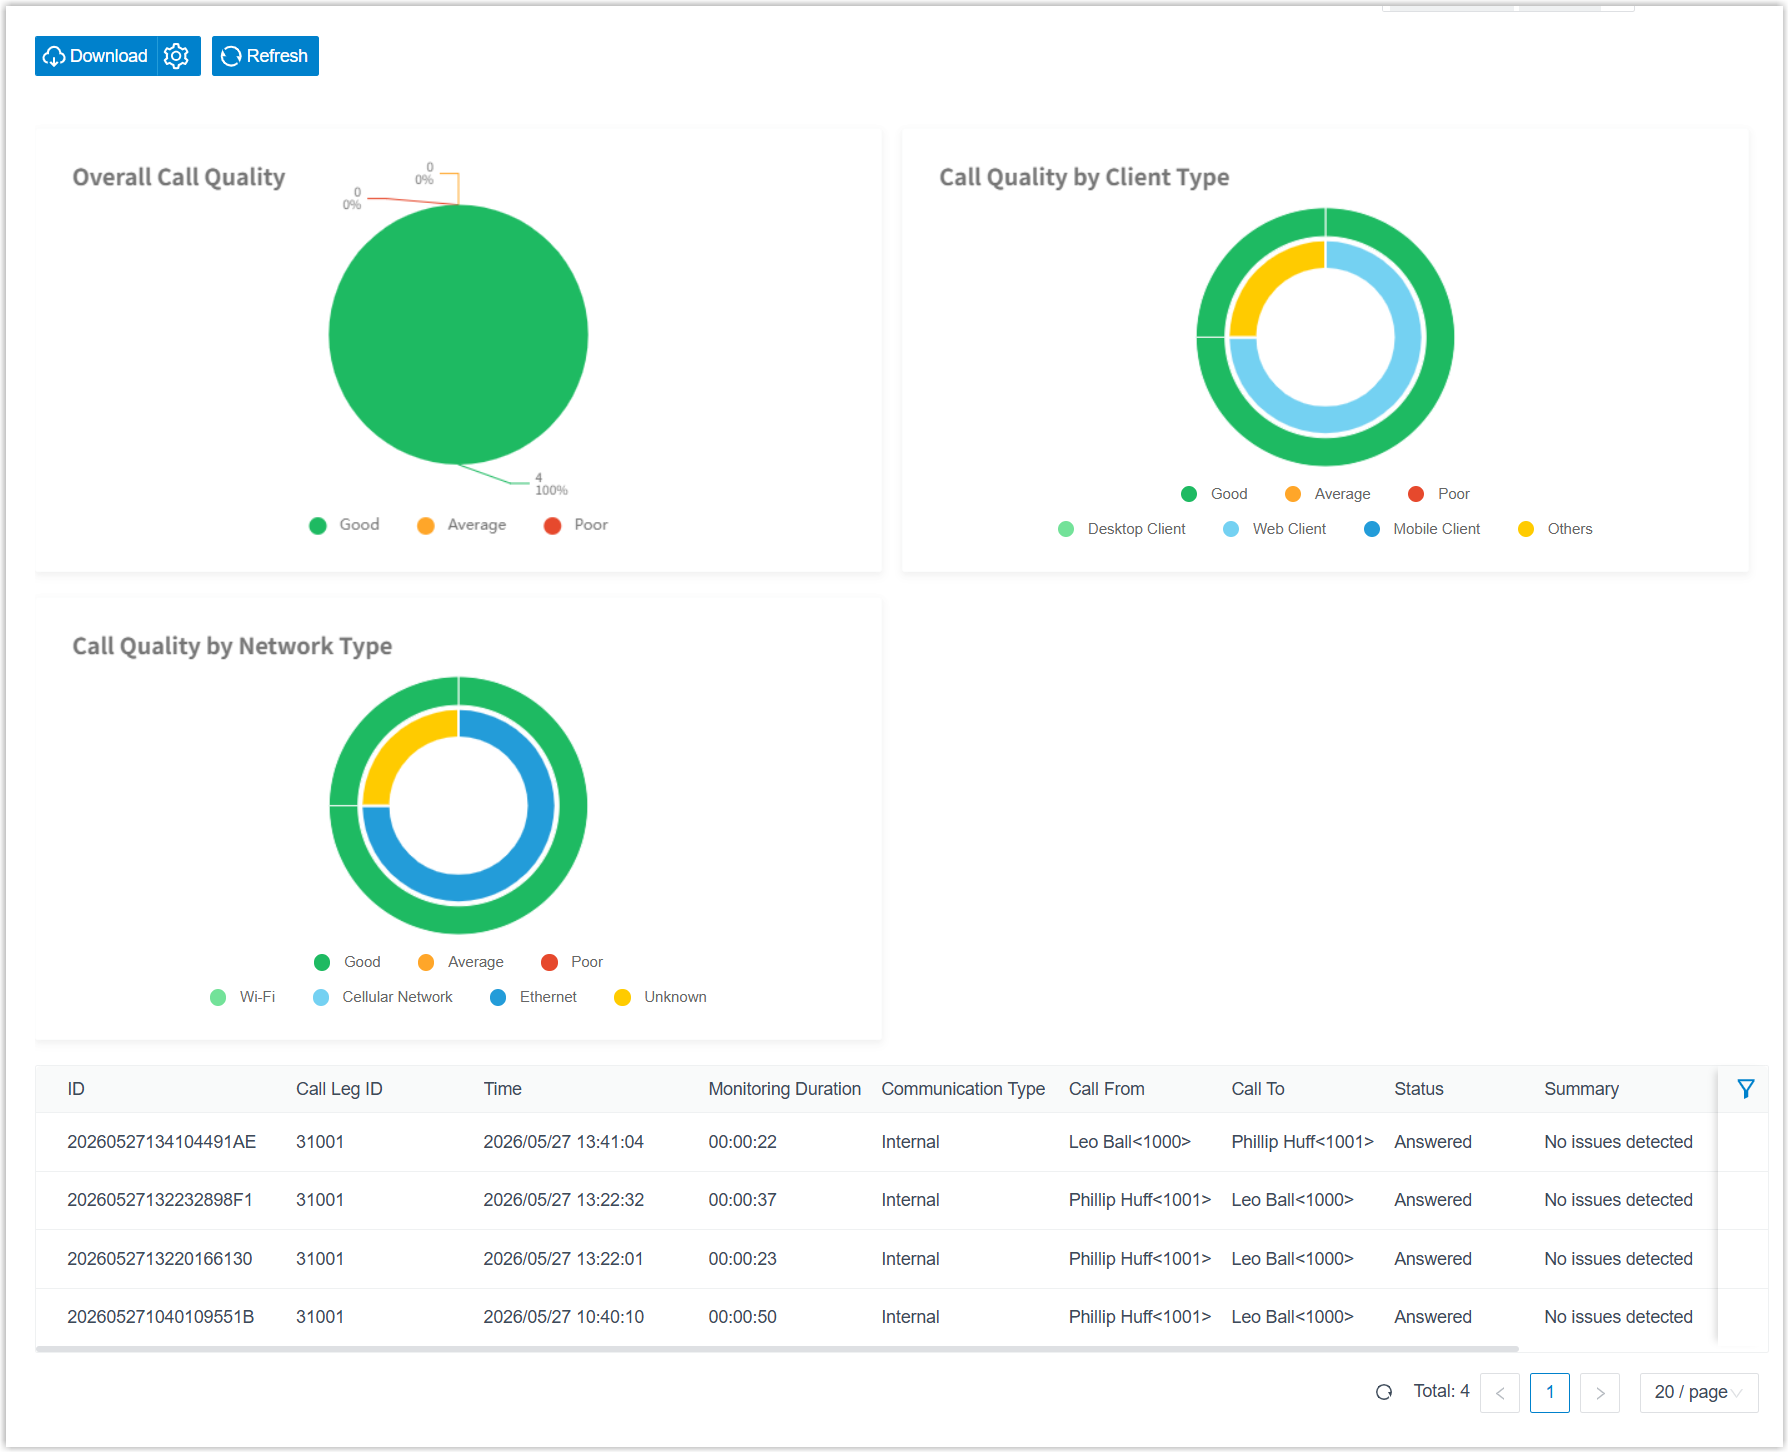Viewport: 1789px width, 1453px height.
Task: Toggle Mobile Client legend item
Action: tap(1422, 529)
